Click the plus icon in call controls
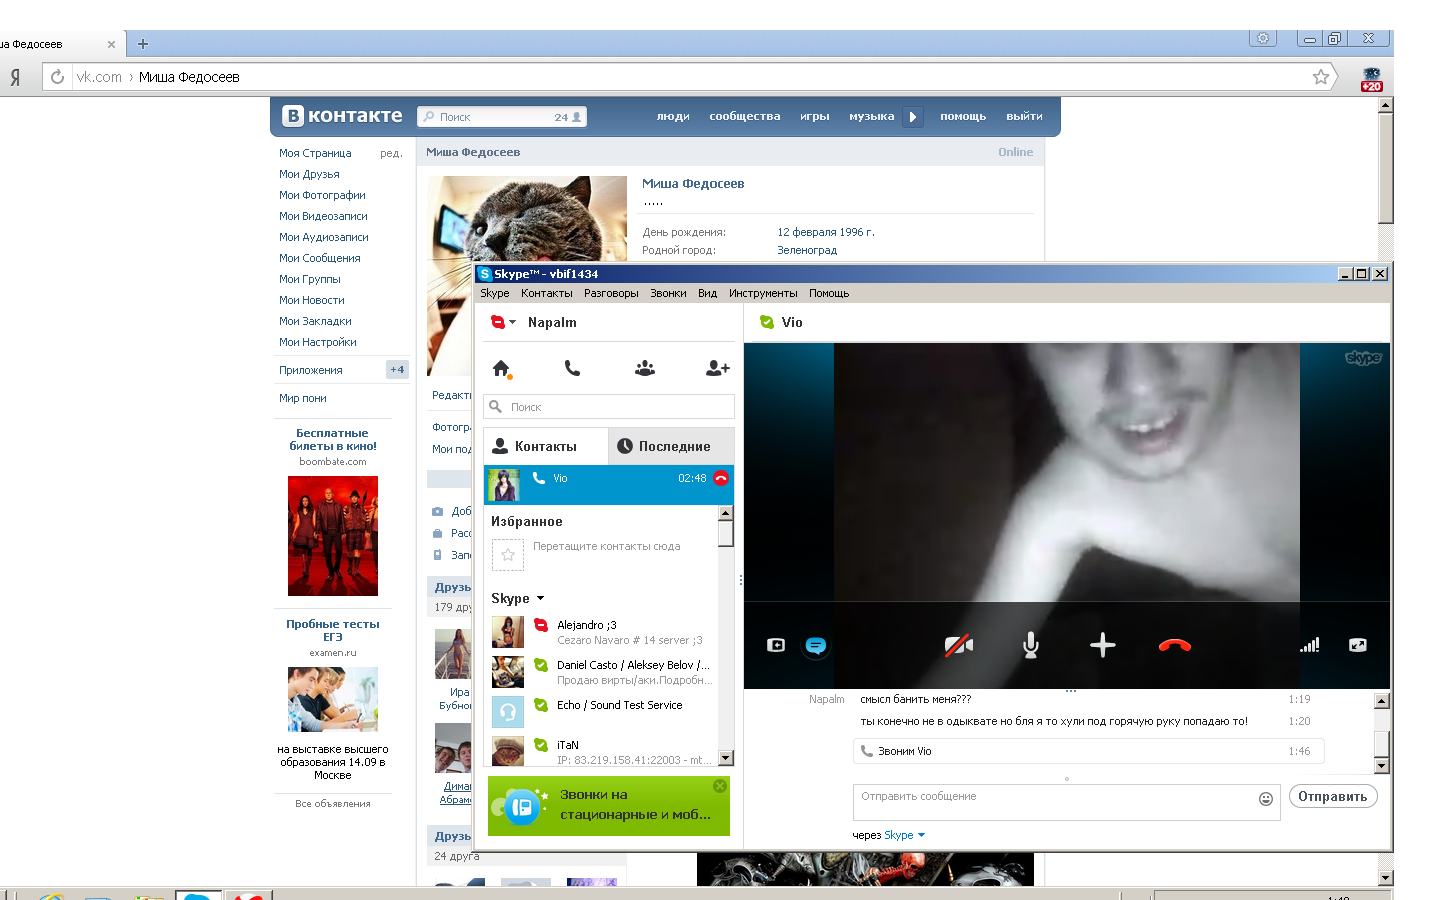This screenshot has width=1440, height=900. click(1102, 645)
